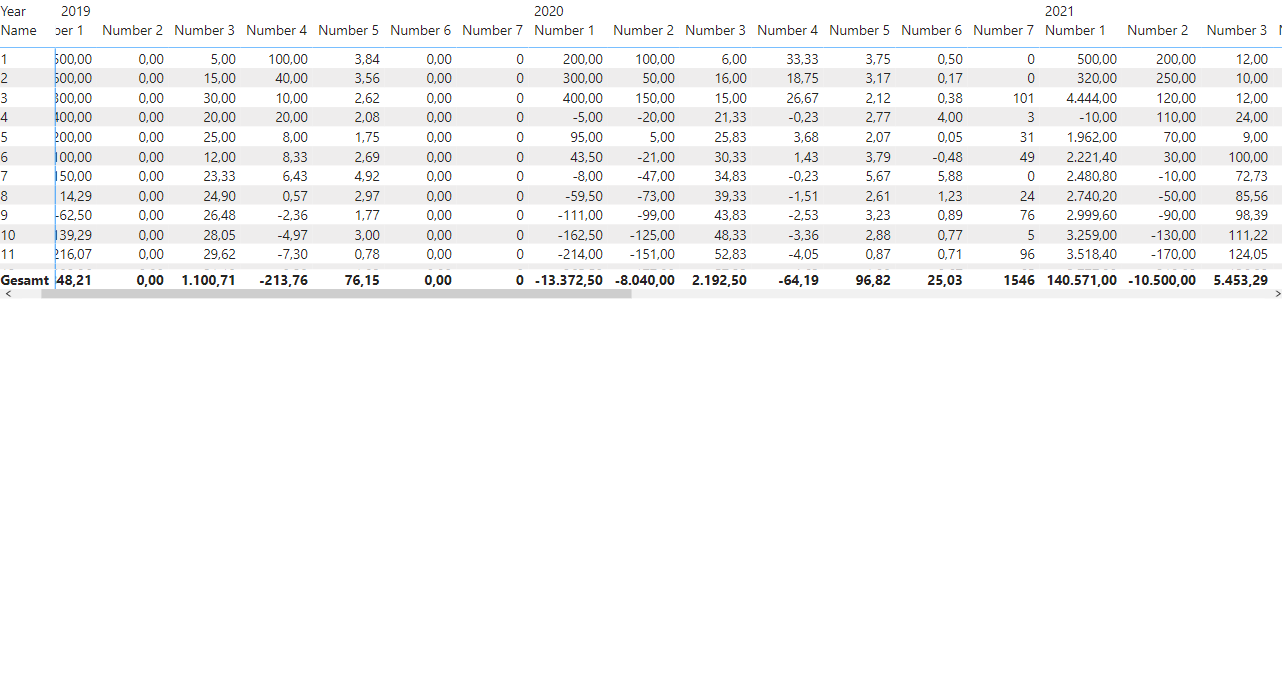Select Number 2 header under 2021
This screenshot has height=694, width=1282.
1158,30
